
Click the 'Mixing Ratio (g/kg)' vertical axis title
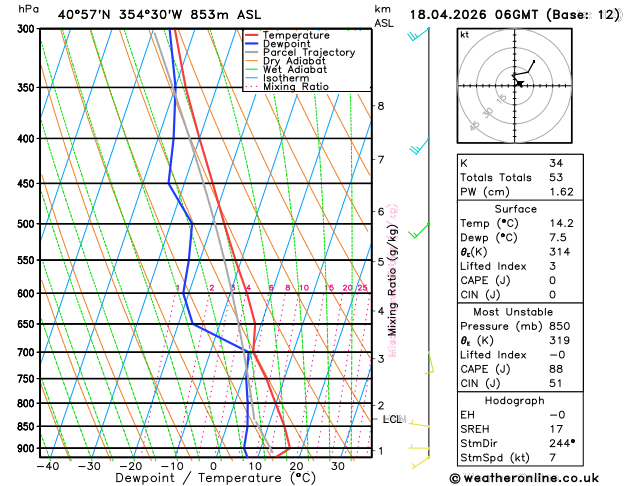[x=392, y=280]
